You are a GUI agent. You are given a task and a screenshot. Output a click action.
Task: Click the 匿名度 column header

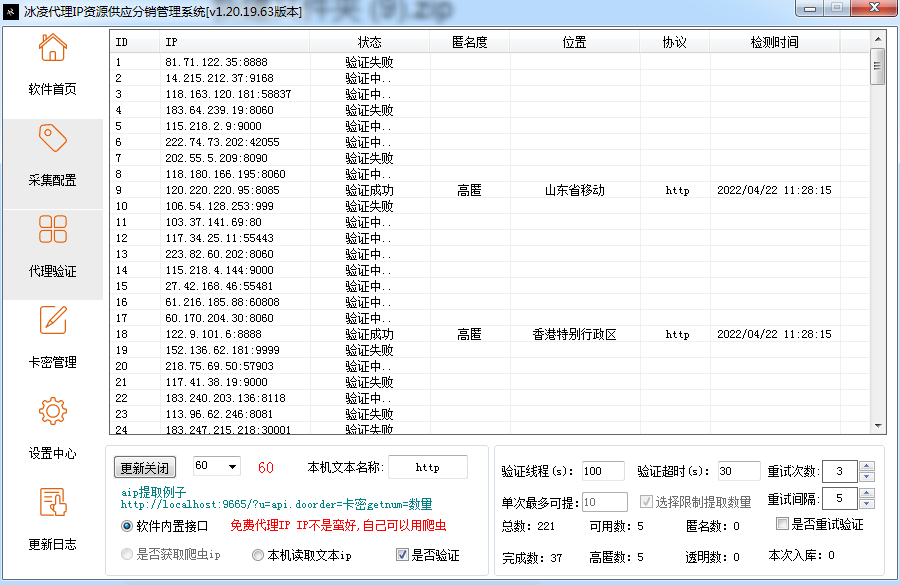[470, 41]
